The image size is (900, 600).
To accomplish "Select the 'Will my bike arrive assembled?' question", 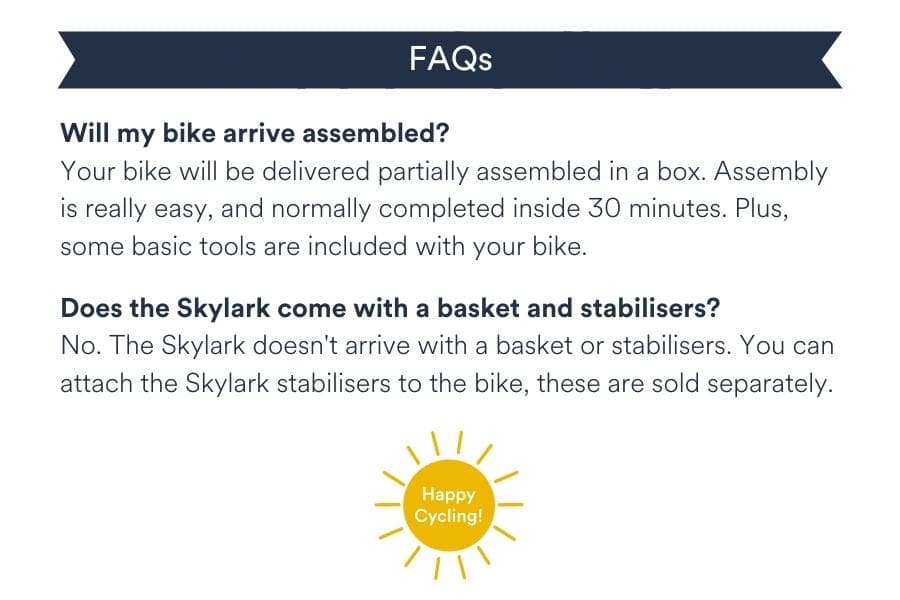I will tap(255, 133).
